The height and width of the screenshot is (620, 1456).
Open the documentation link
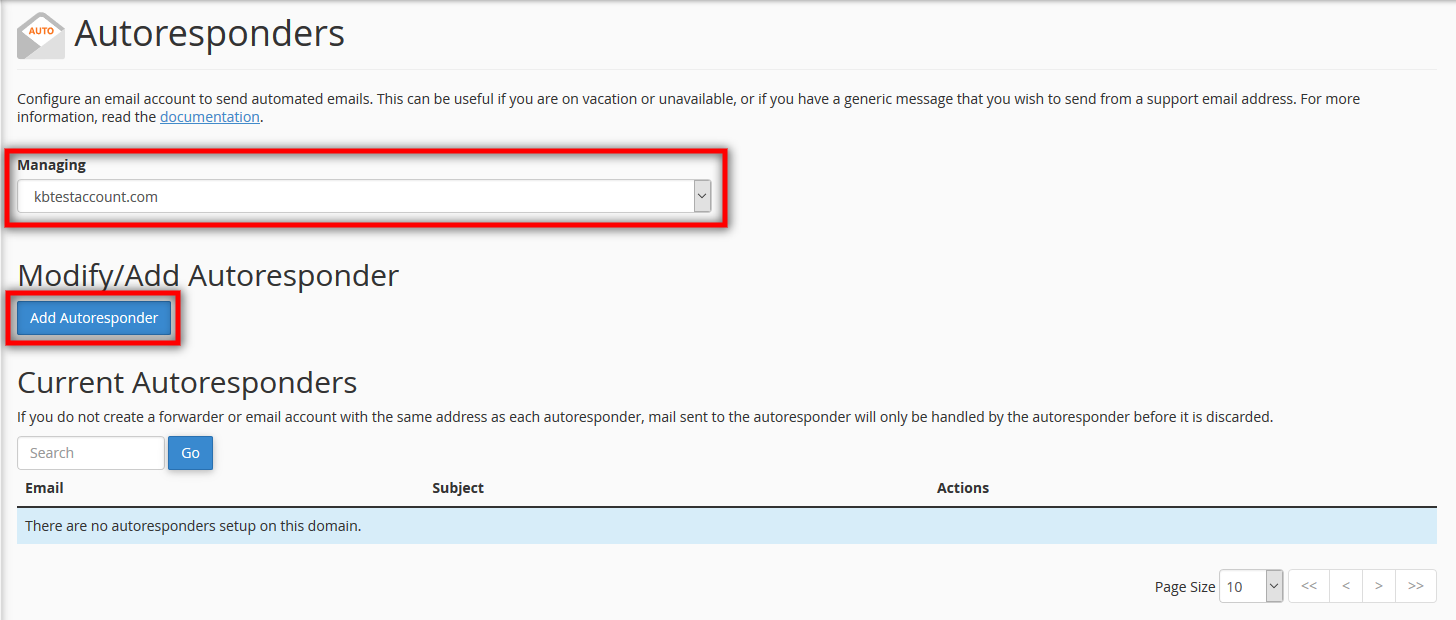tap(210, 117)
